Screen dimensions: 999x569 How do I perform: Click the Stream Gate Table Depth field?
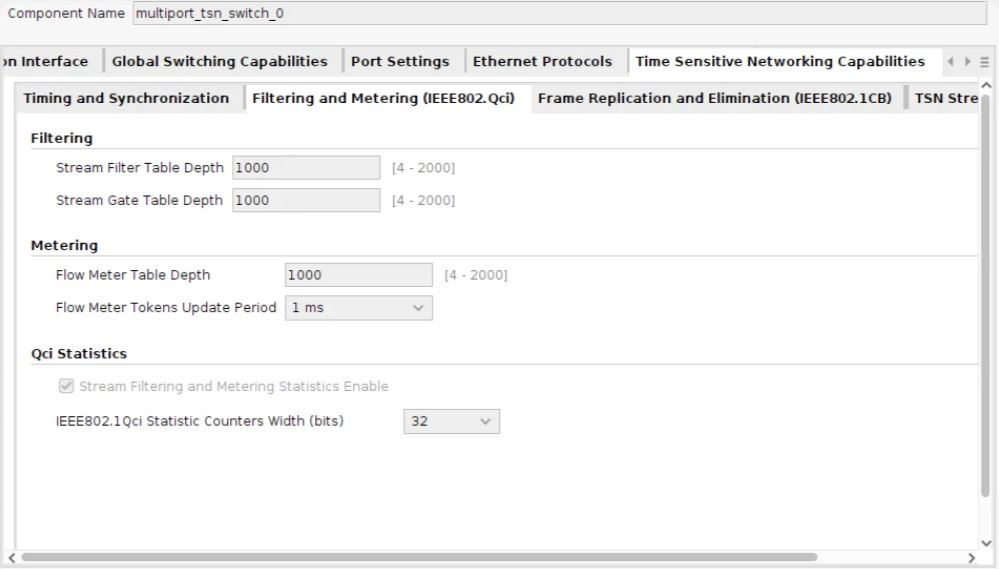click(306, 200)
